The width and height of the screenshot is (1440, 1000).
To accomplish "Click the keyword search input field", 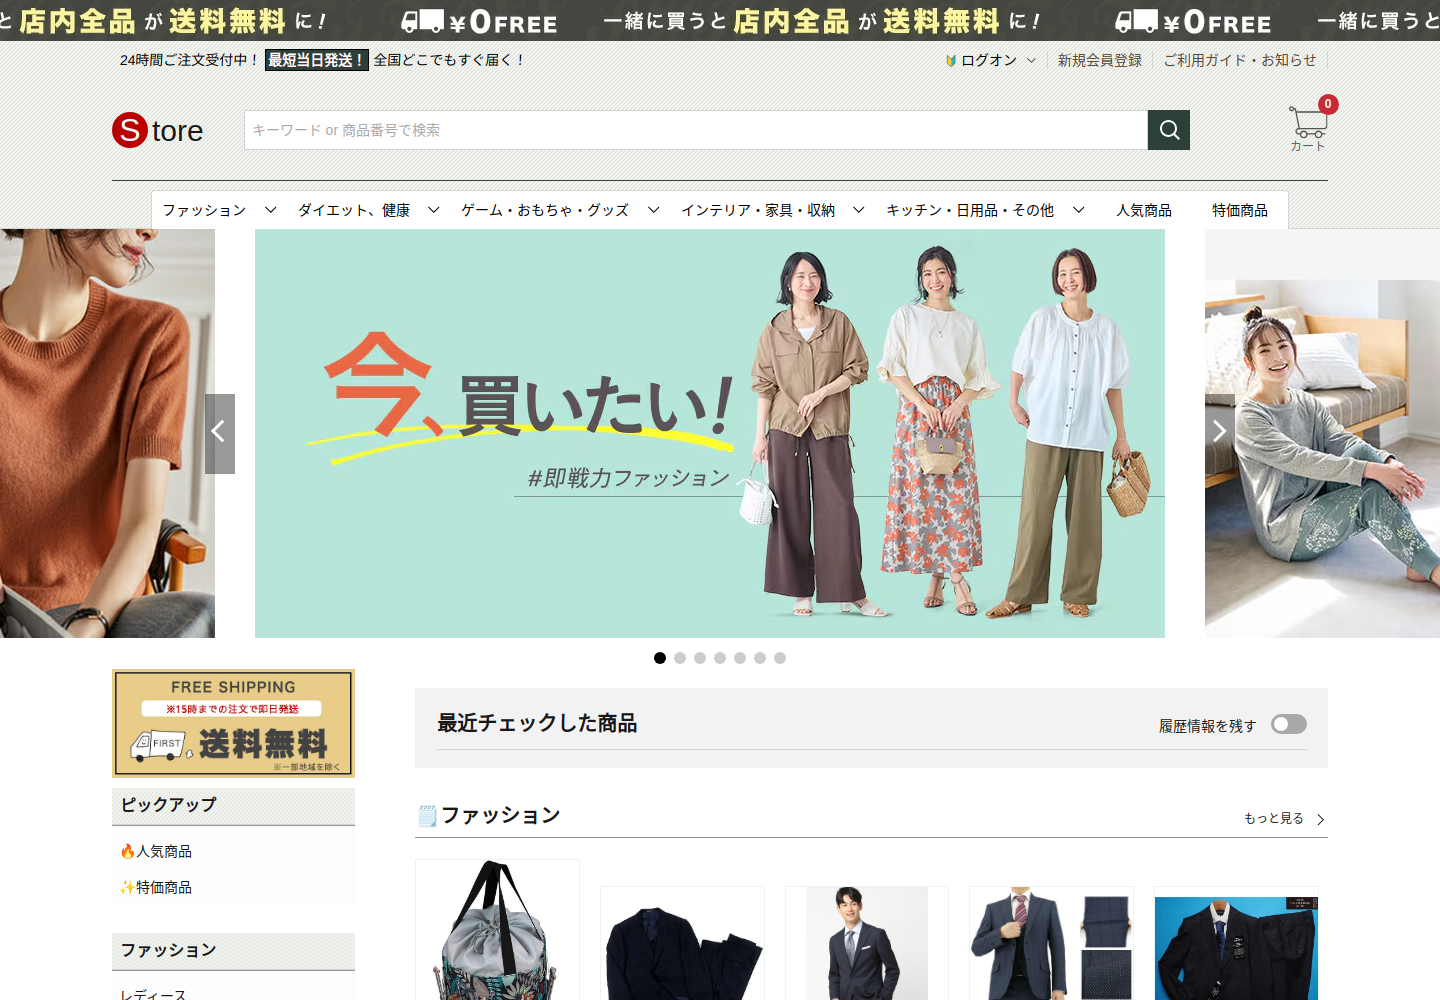I will [x=696, y=130].
